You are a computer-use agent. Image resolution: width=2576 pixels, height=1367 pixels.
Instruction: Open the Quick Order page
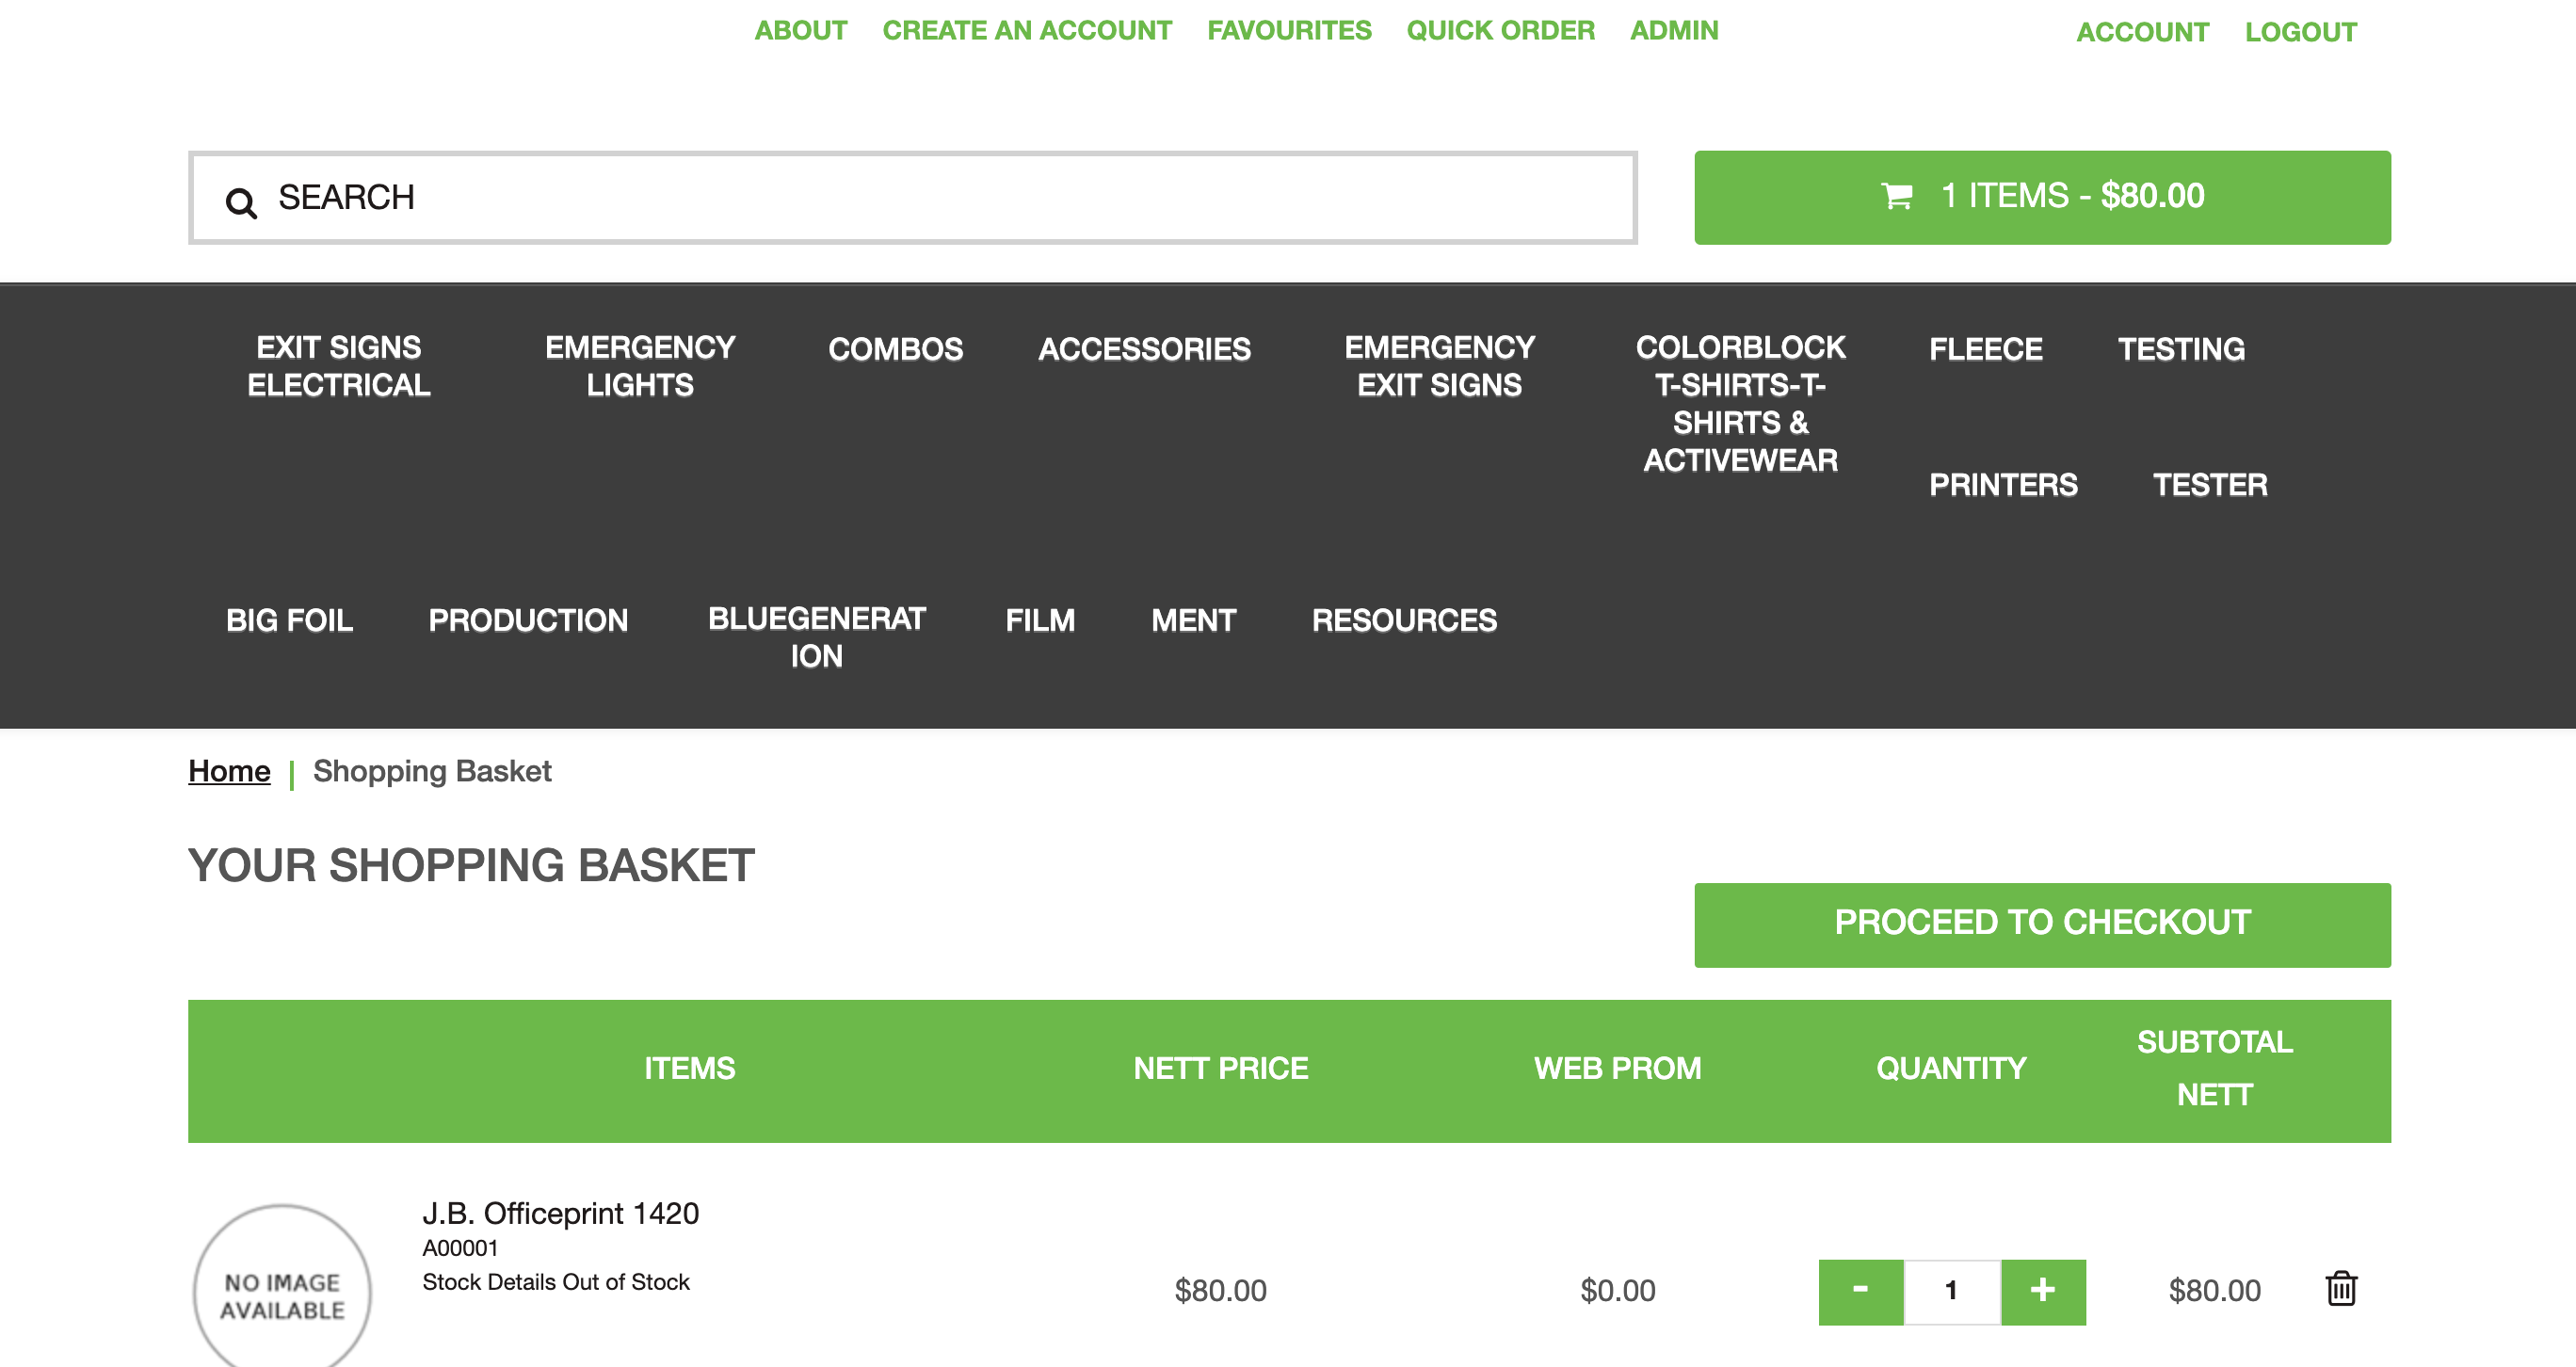click(1500, 30)
